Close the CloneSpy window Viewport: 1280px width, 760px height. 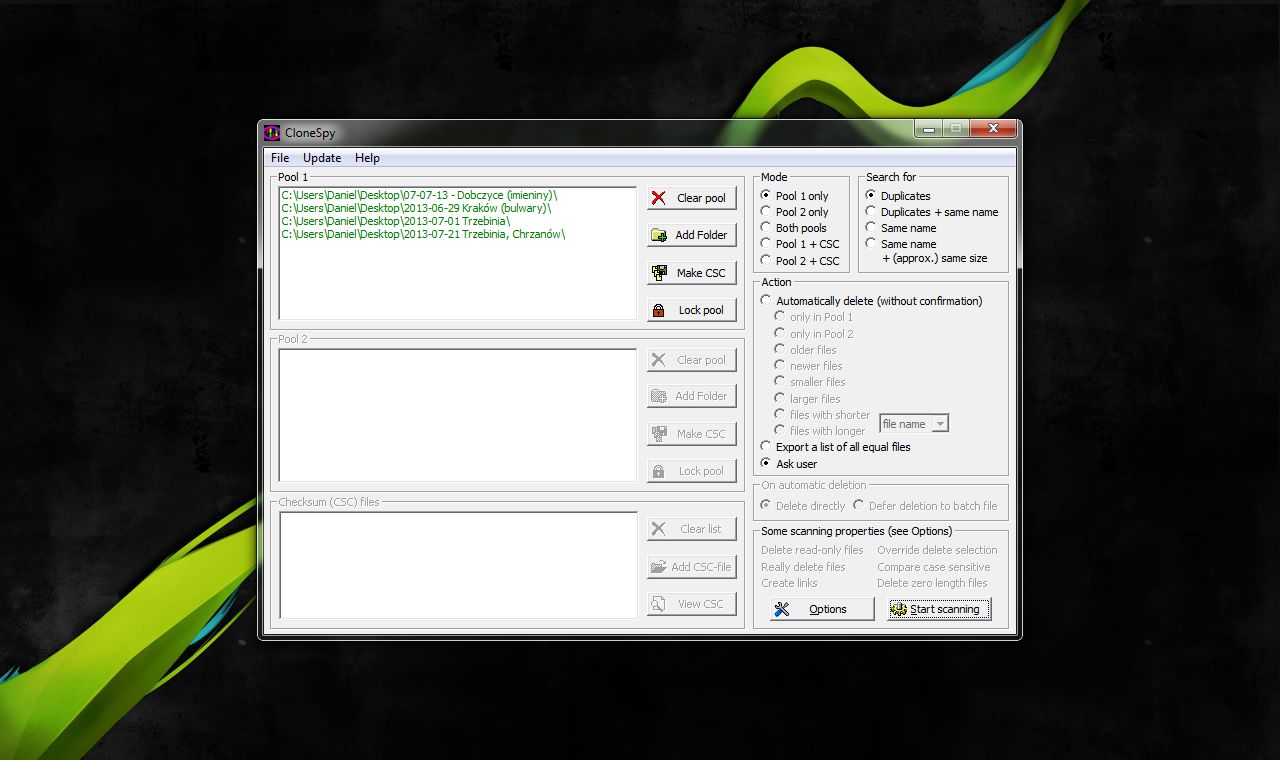coord(993,129)
